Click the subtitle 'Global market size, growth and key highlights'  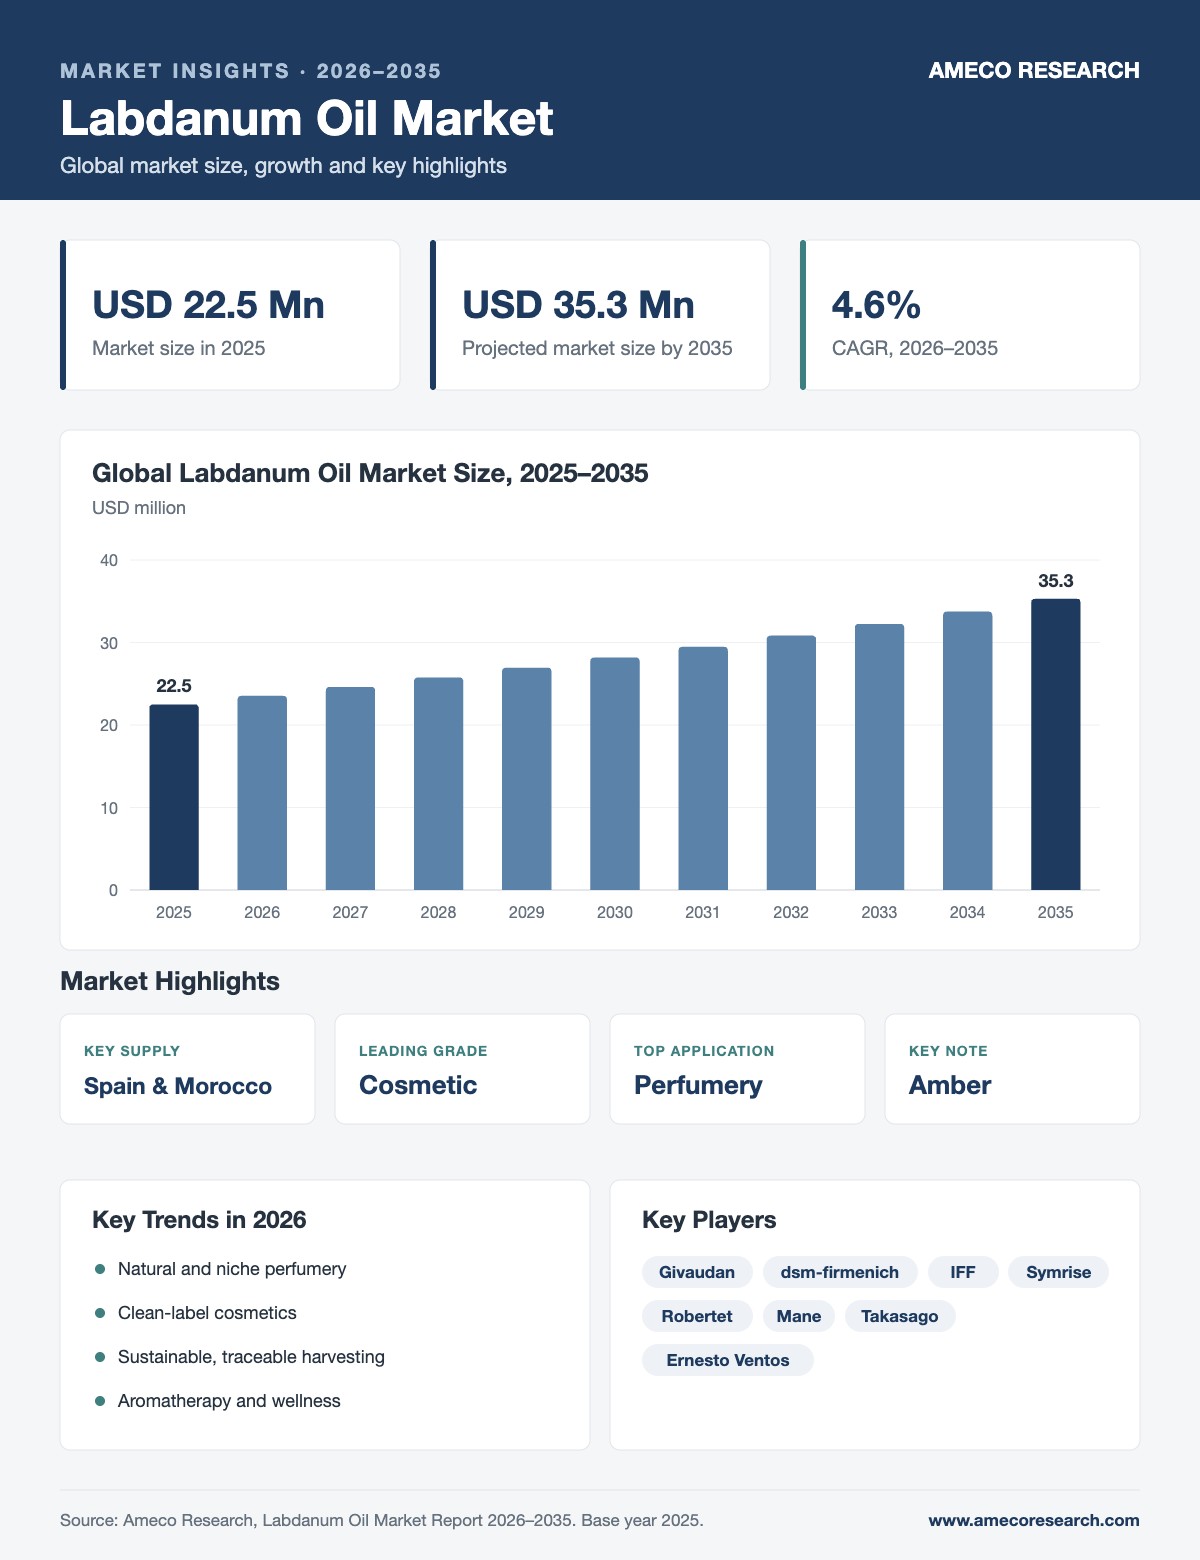click(x=283, y=166)
